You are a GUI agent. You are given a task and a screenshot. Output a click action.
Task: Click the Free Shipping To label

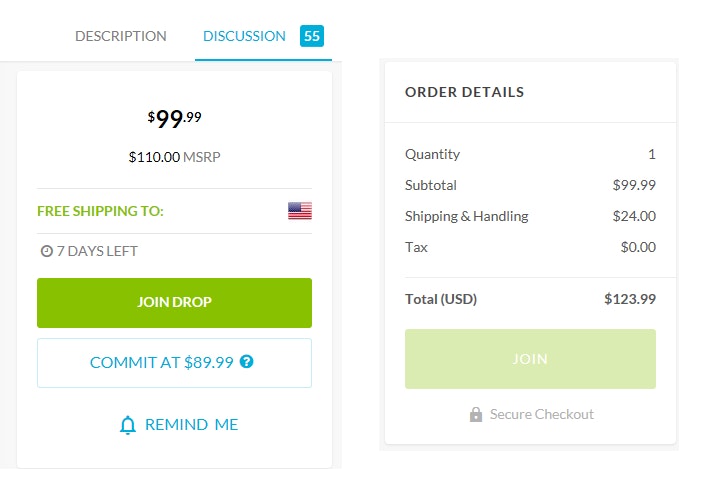point(100,211)
